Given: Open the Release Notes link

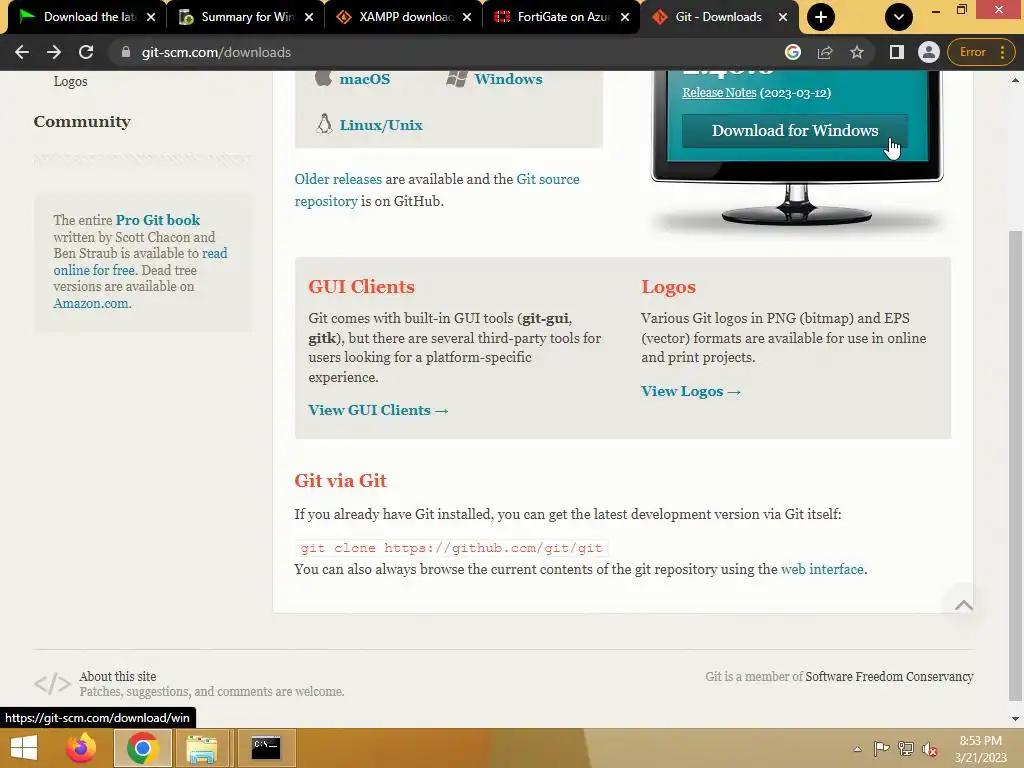Looking at the screenshot, I should (719, 93).
